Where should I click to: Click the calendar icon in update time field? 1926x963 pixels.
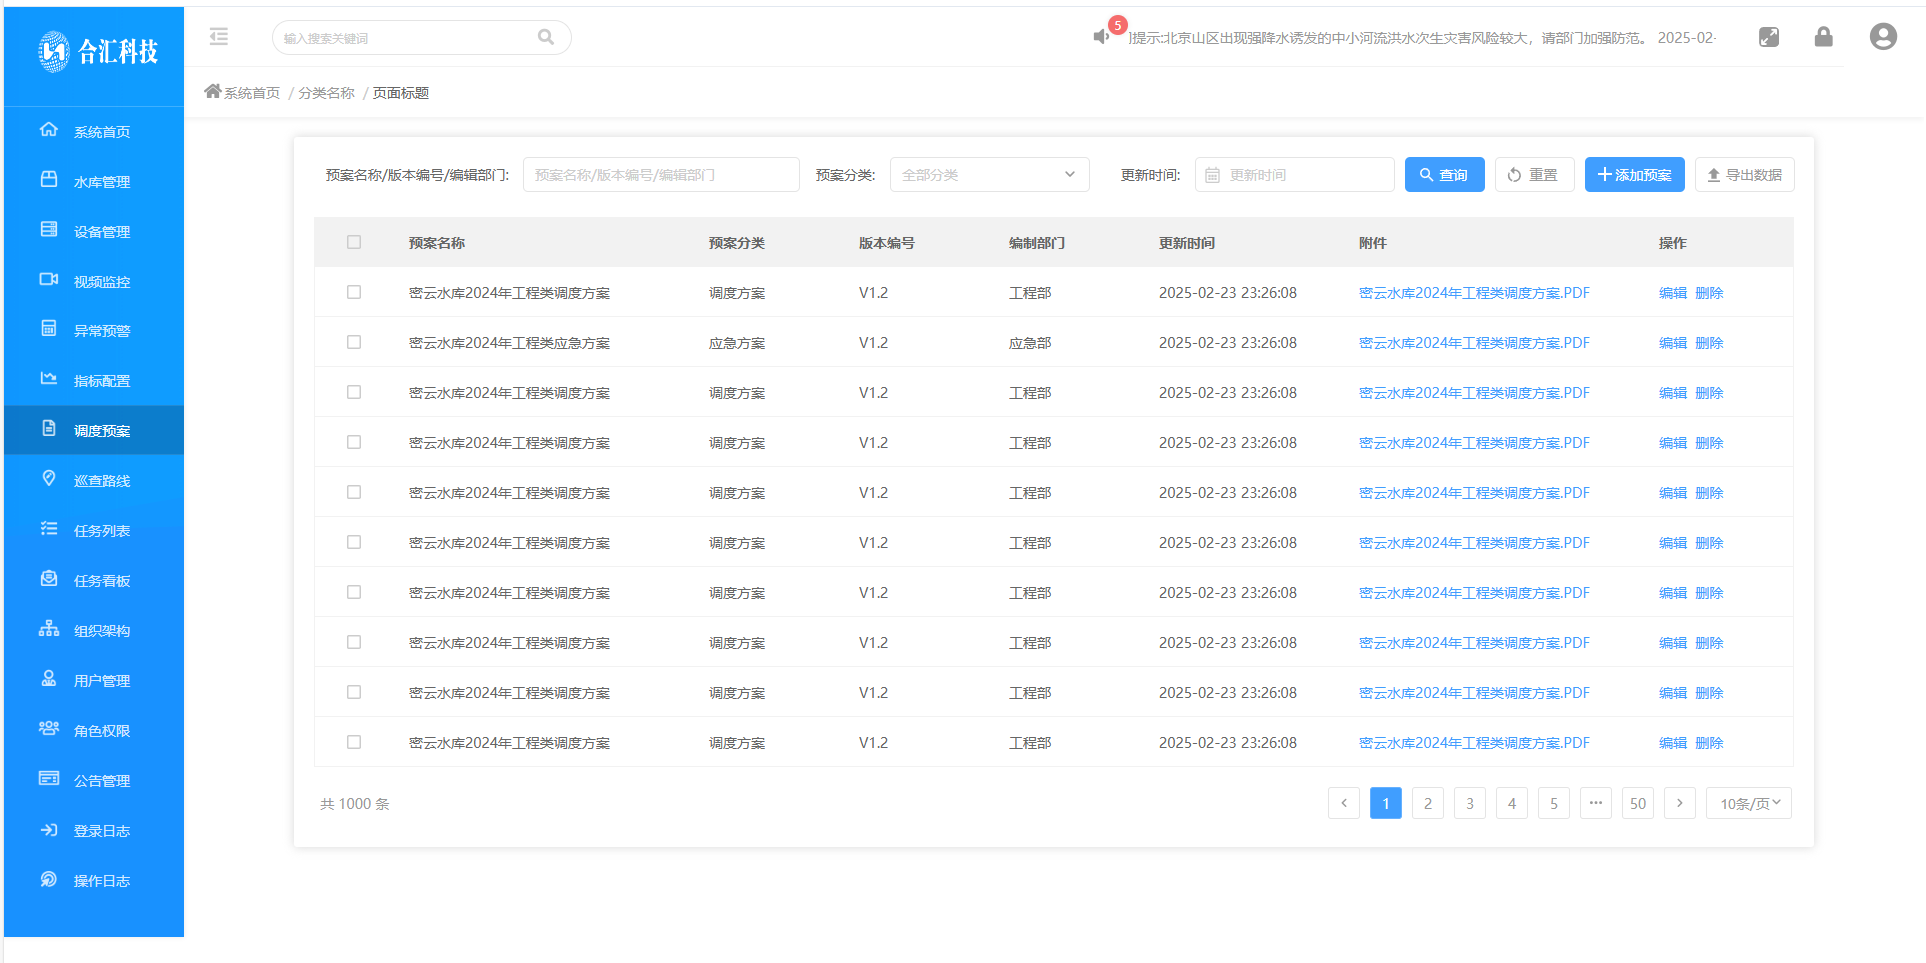tap(1212, 175)
